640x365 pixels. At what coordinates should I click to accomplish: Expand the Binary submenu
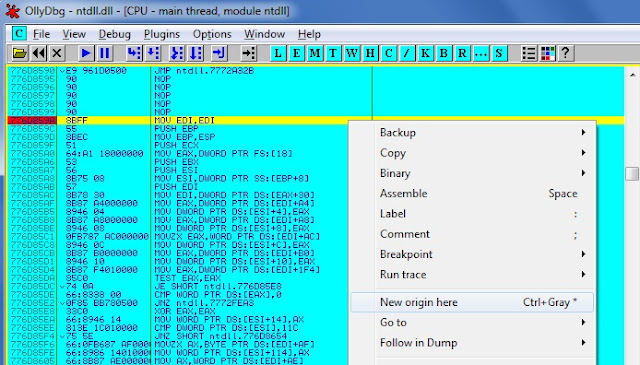tap(473, 173)
